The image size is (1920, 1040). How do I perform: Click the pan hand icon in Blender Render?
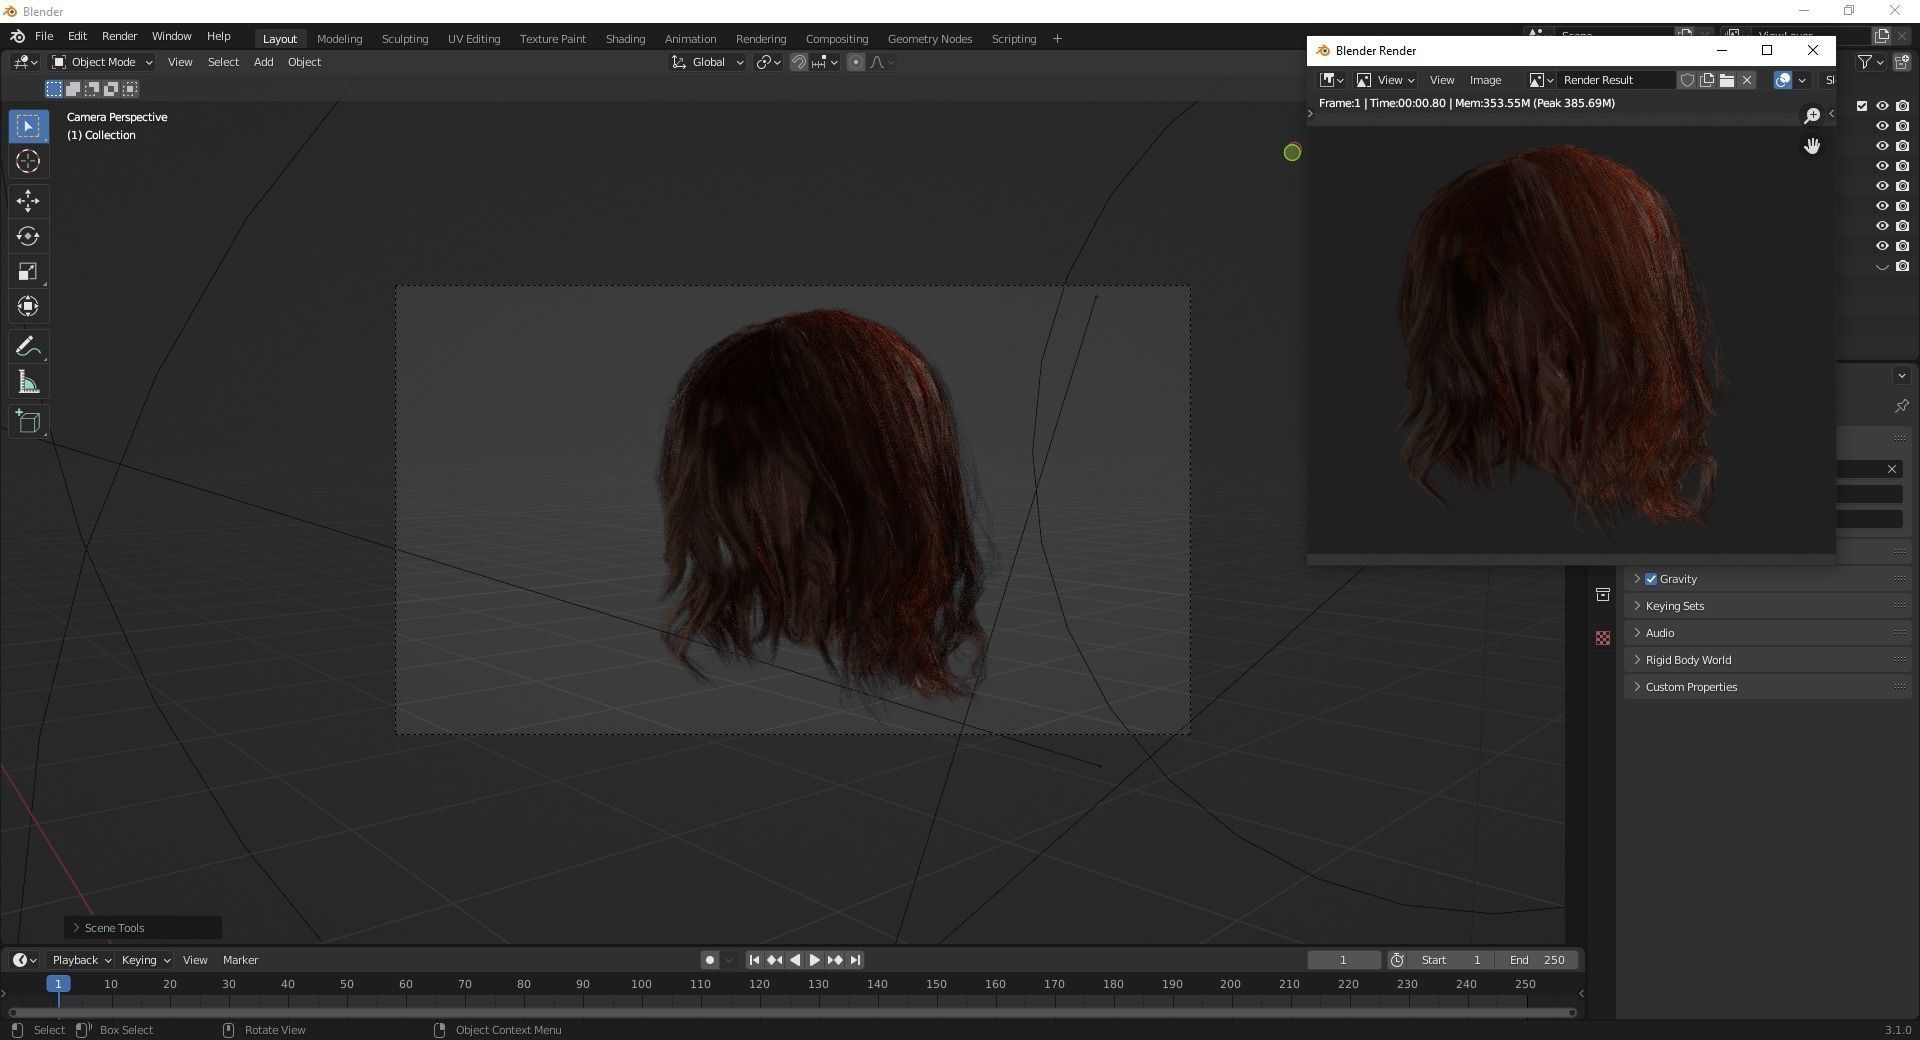coord(1812,146)
